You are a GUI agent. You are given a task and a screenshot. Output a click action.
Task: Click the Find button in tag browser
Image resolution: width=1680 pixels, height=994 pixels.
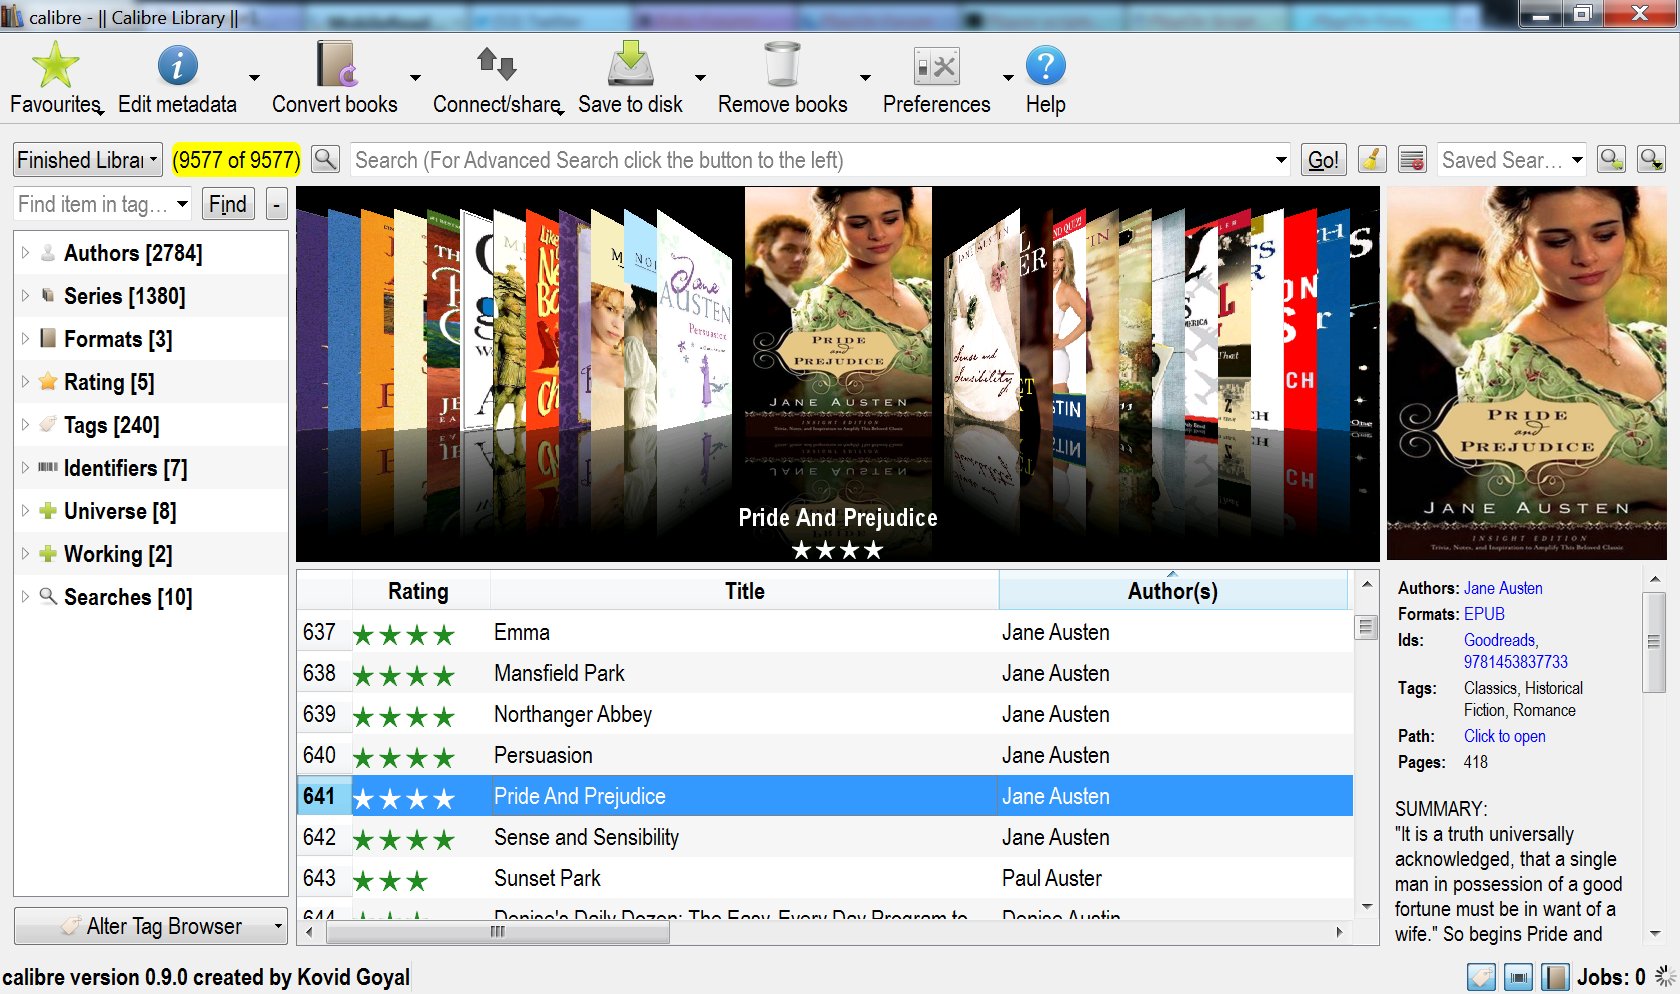pos(228,204)
